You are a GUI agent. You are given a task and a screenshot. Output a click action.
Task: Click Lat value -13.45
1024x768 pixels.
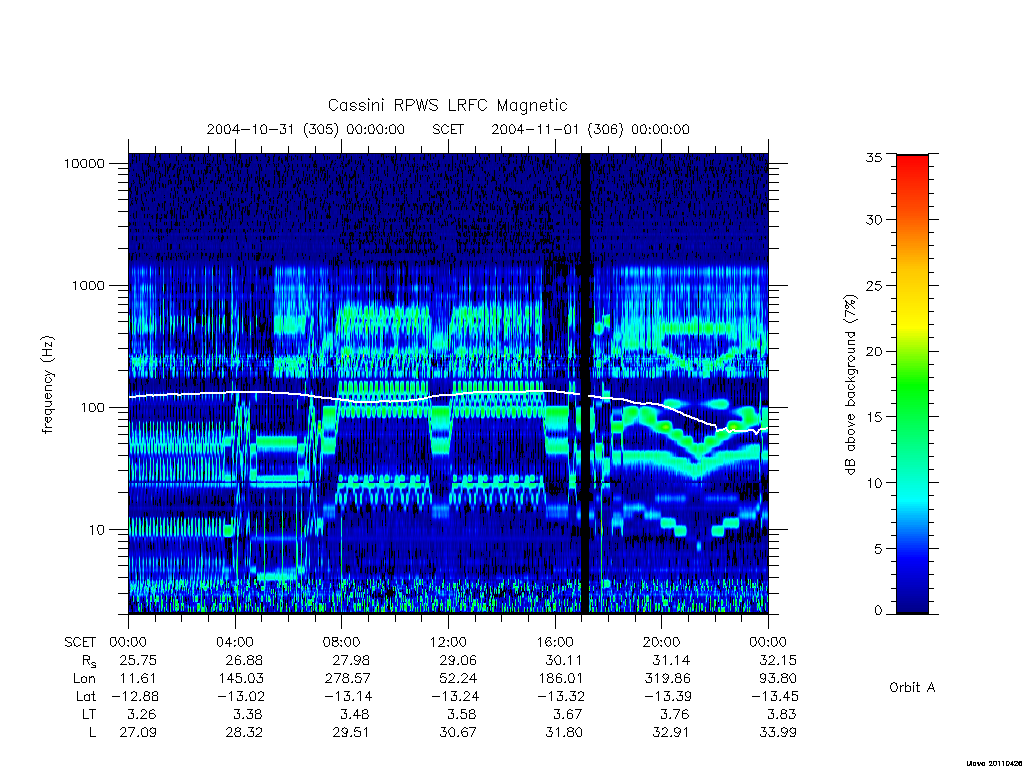point(773,697)
